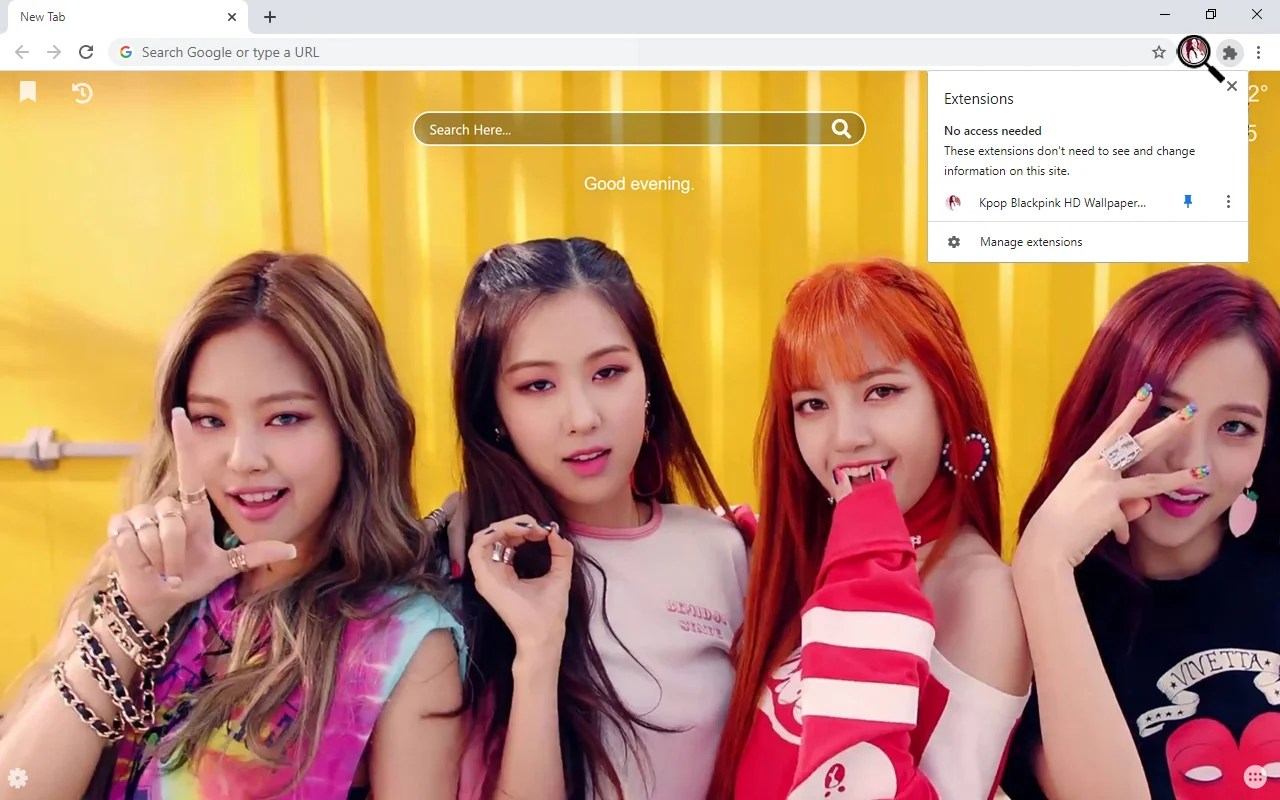Click the Google logo inside the address bar
The image size is (1280, 800).
coord(125,51)
